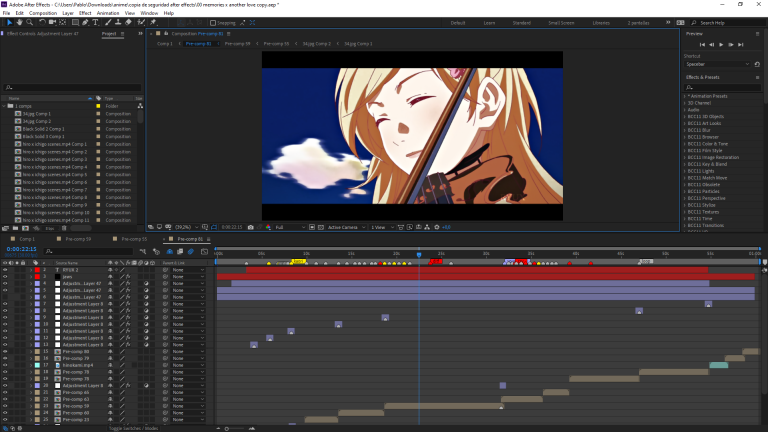
Task: Select the Clone Stamp tool
Action: click(118, 23)
